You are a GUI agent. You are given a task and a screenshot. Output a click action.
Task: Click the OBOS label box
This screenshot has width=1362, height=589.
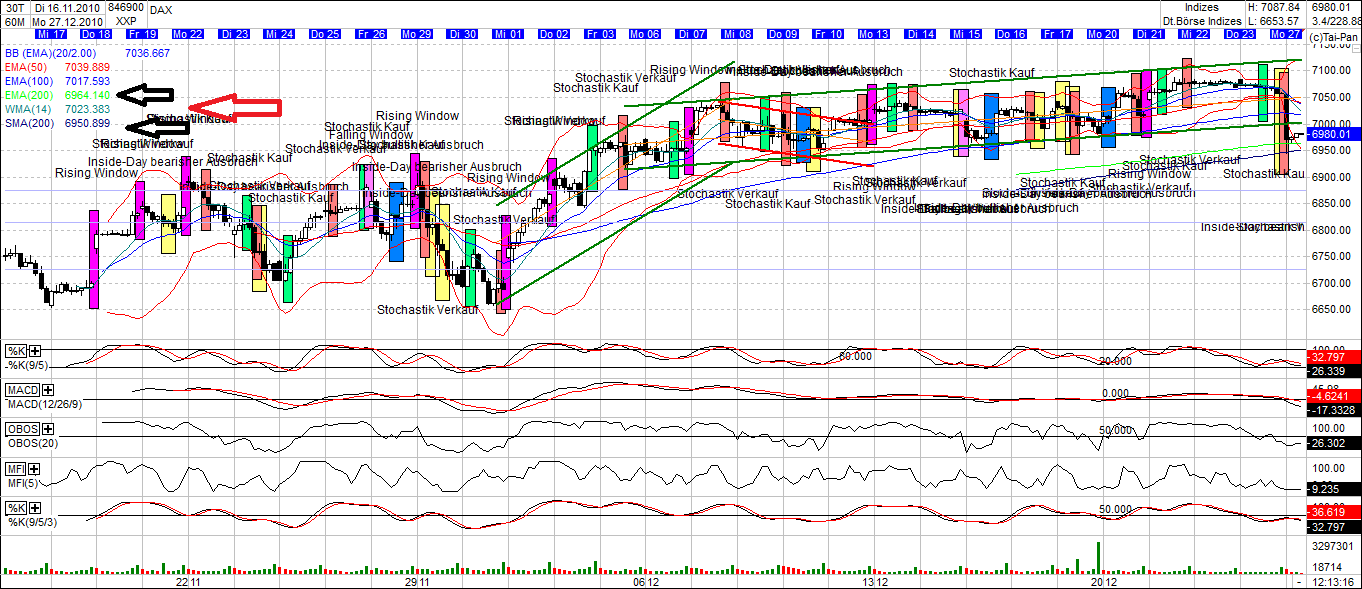click(22, 429)
